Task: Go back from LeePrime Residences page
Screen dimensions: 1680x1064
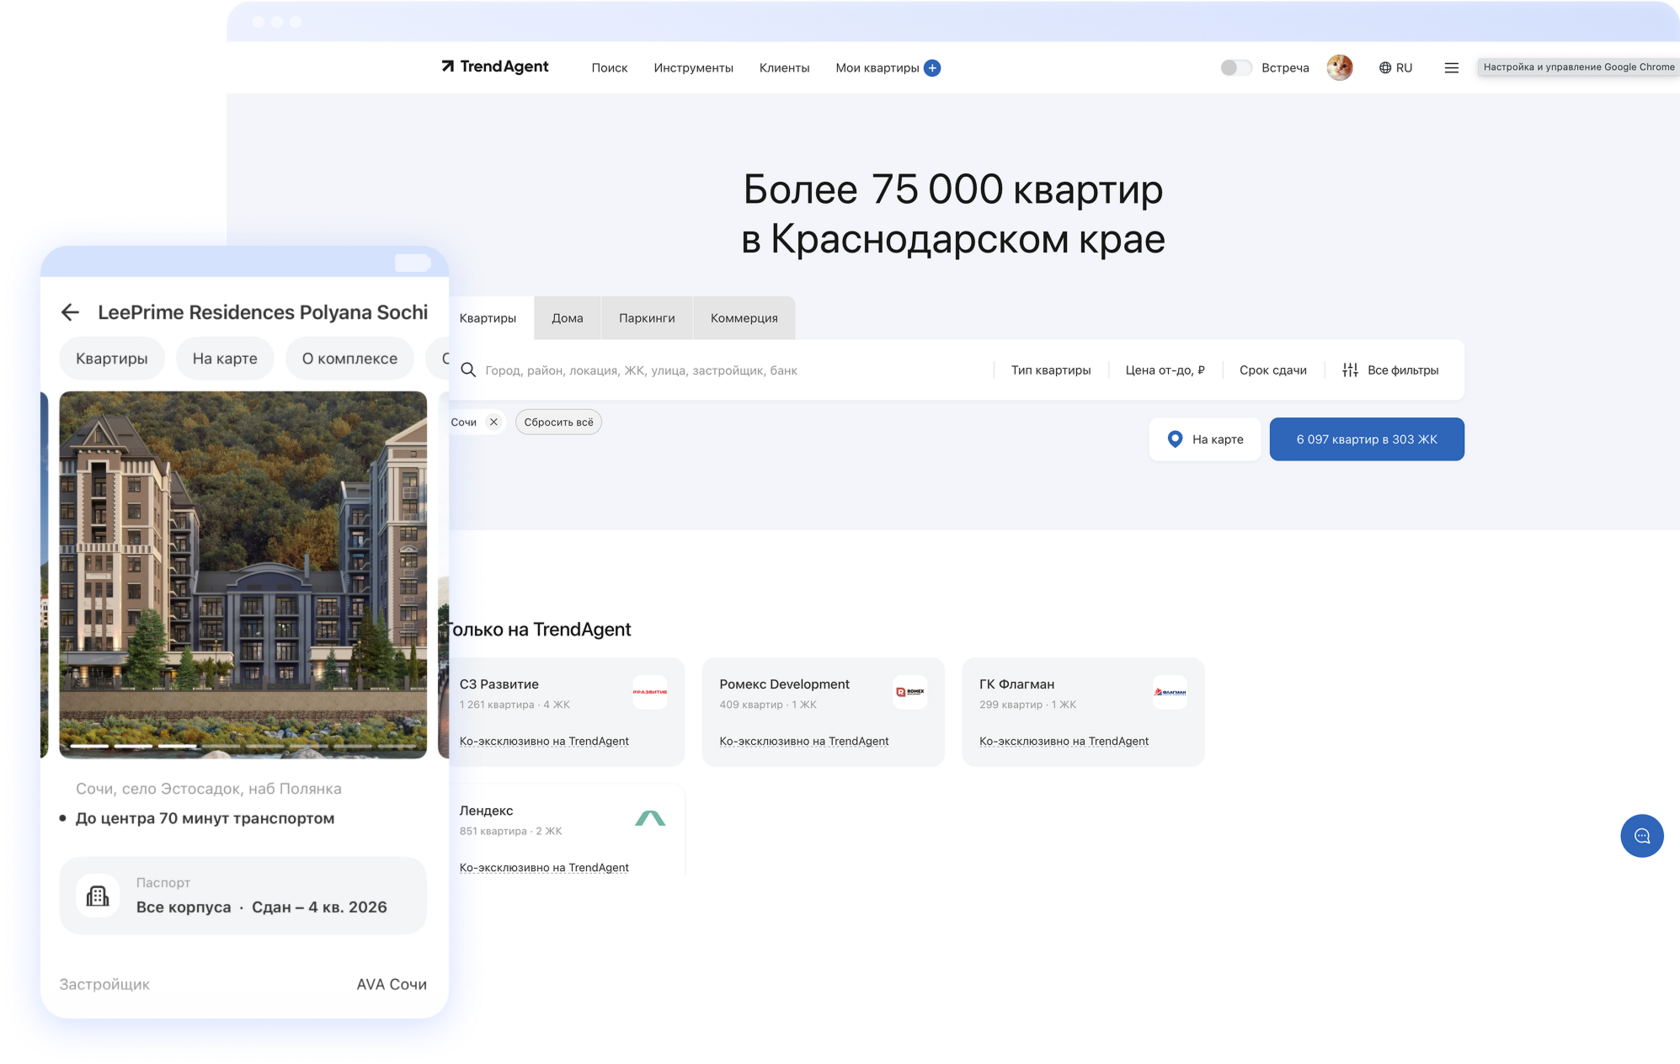Action: (70, 312)
